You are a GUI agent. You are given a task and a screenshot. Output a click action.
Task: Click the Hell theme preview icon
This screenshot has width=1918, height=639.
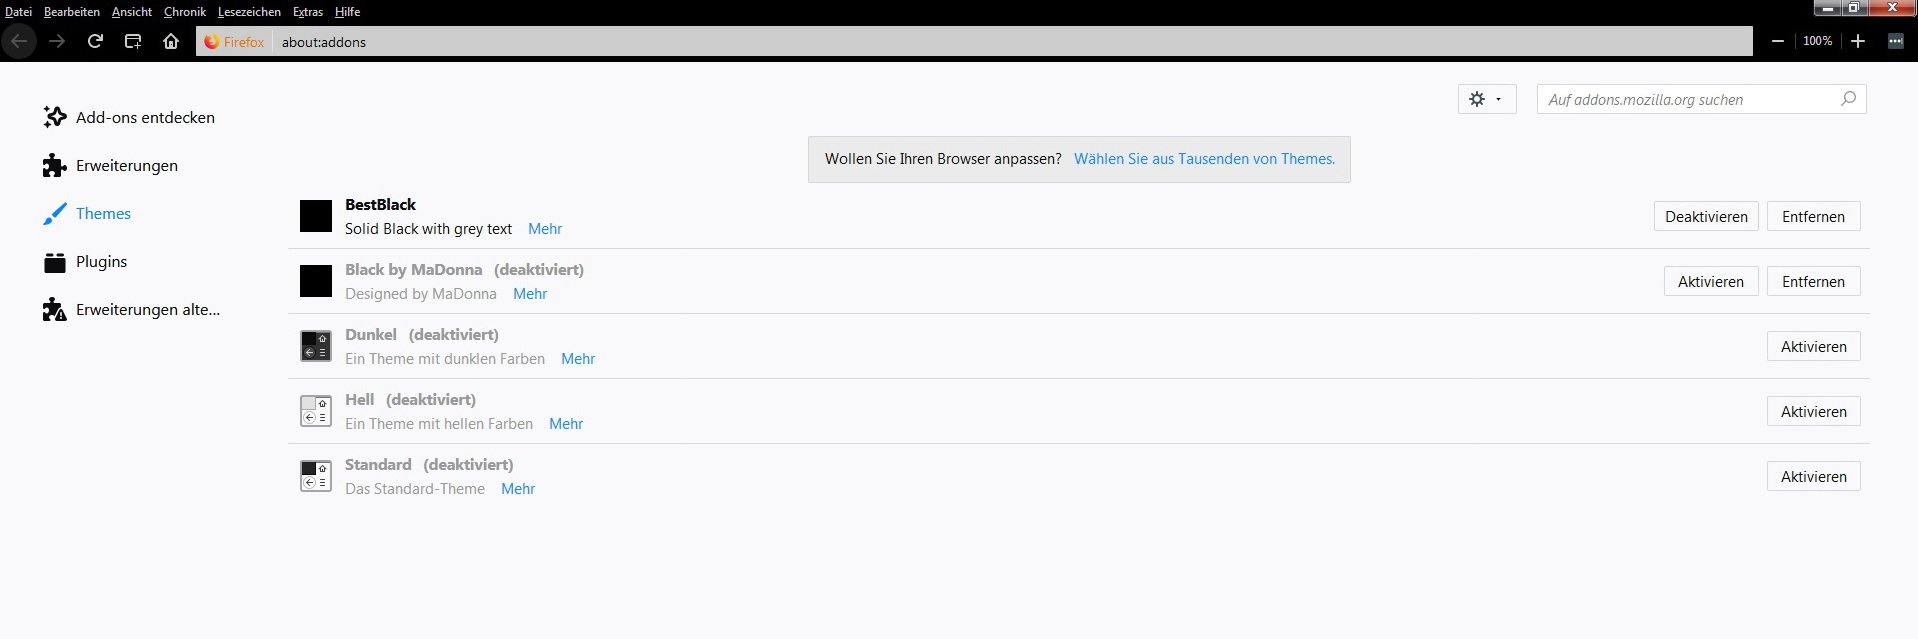click(x=316, y=411)
